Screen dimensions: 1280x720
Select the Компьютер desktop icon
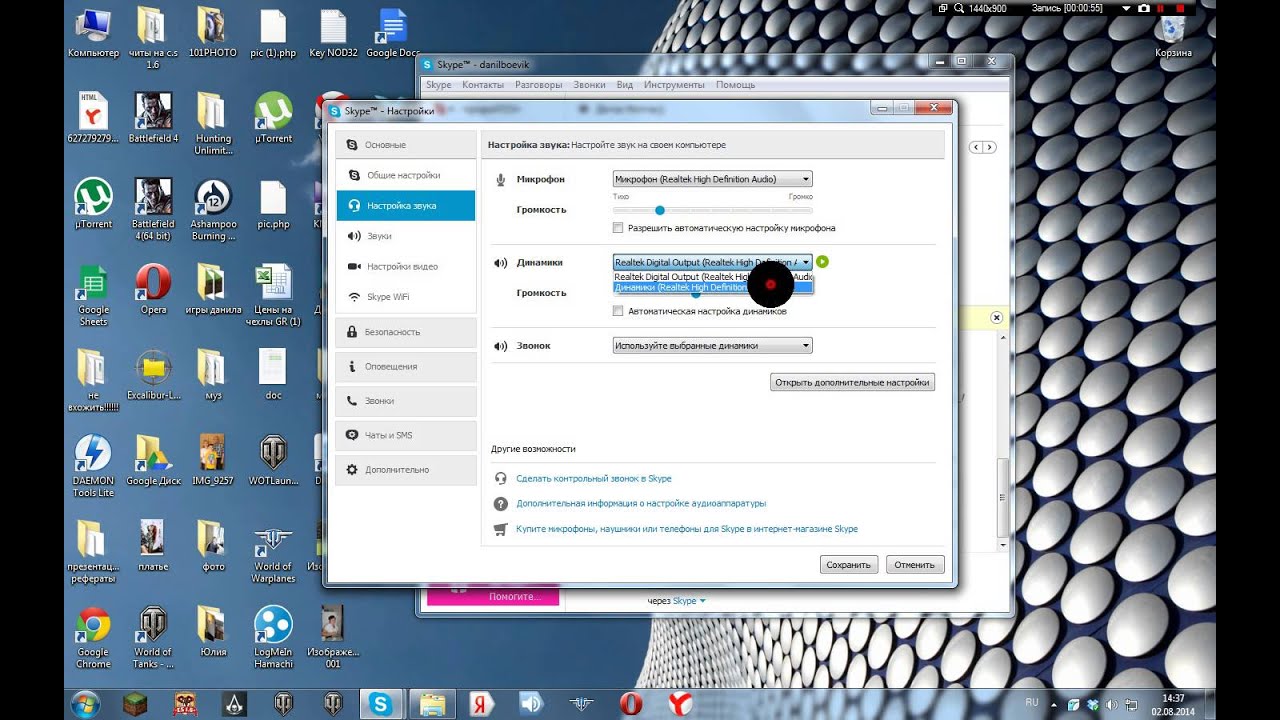point(93,33)
